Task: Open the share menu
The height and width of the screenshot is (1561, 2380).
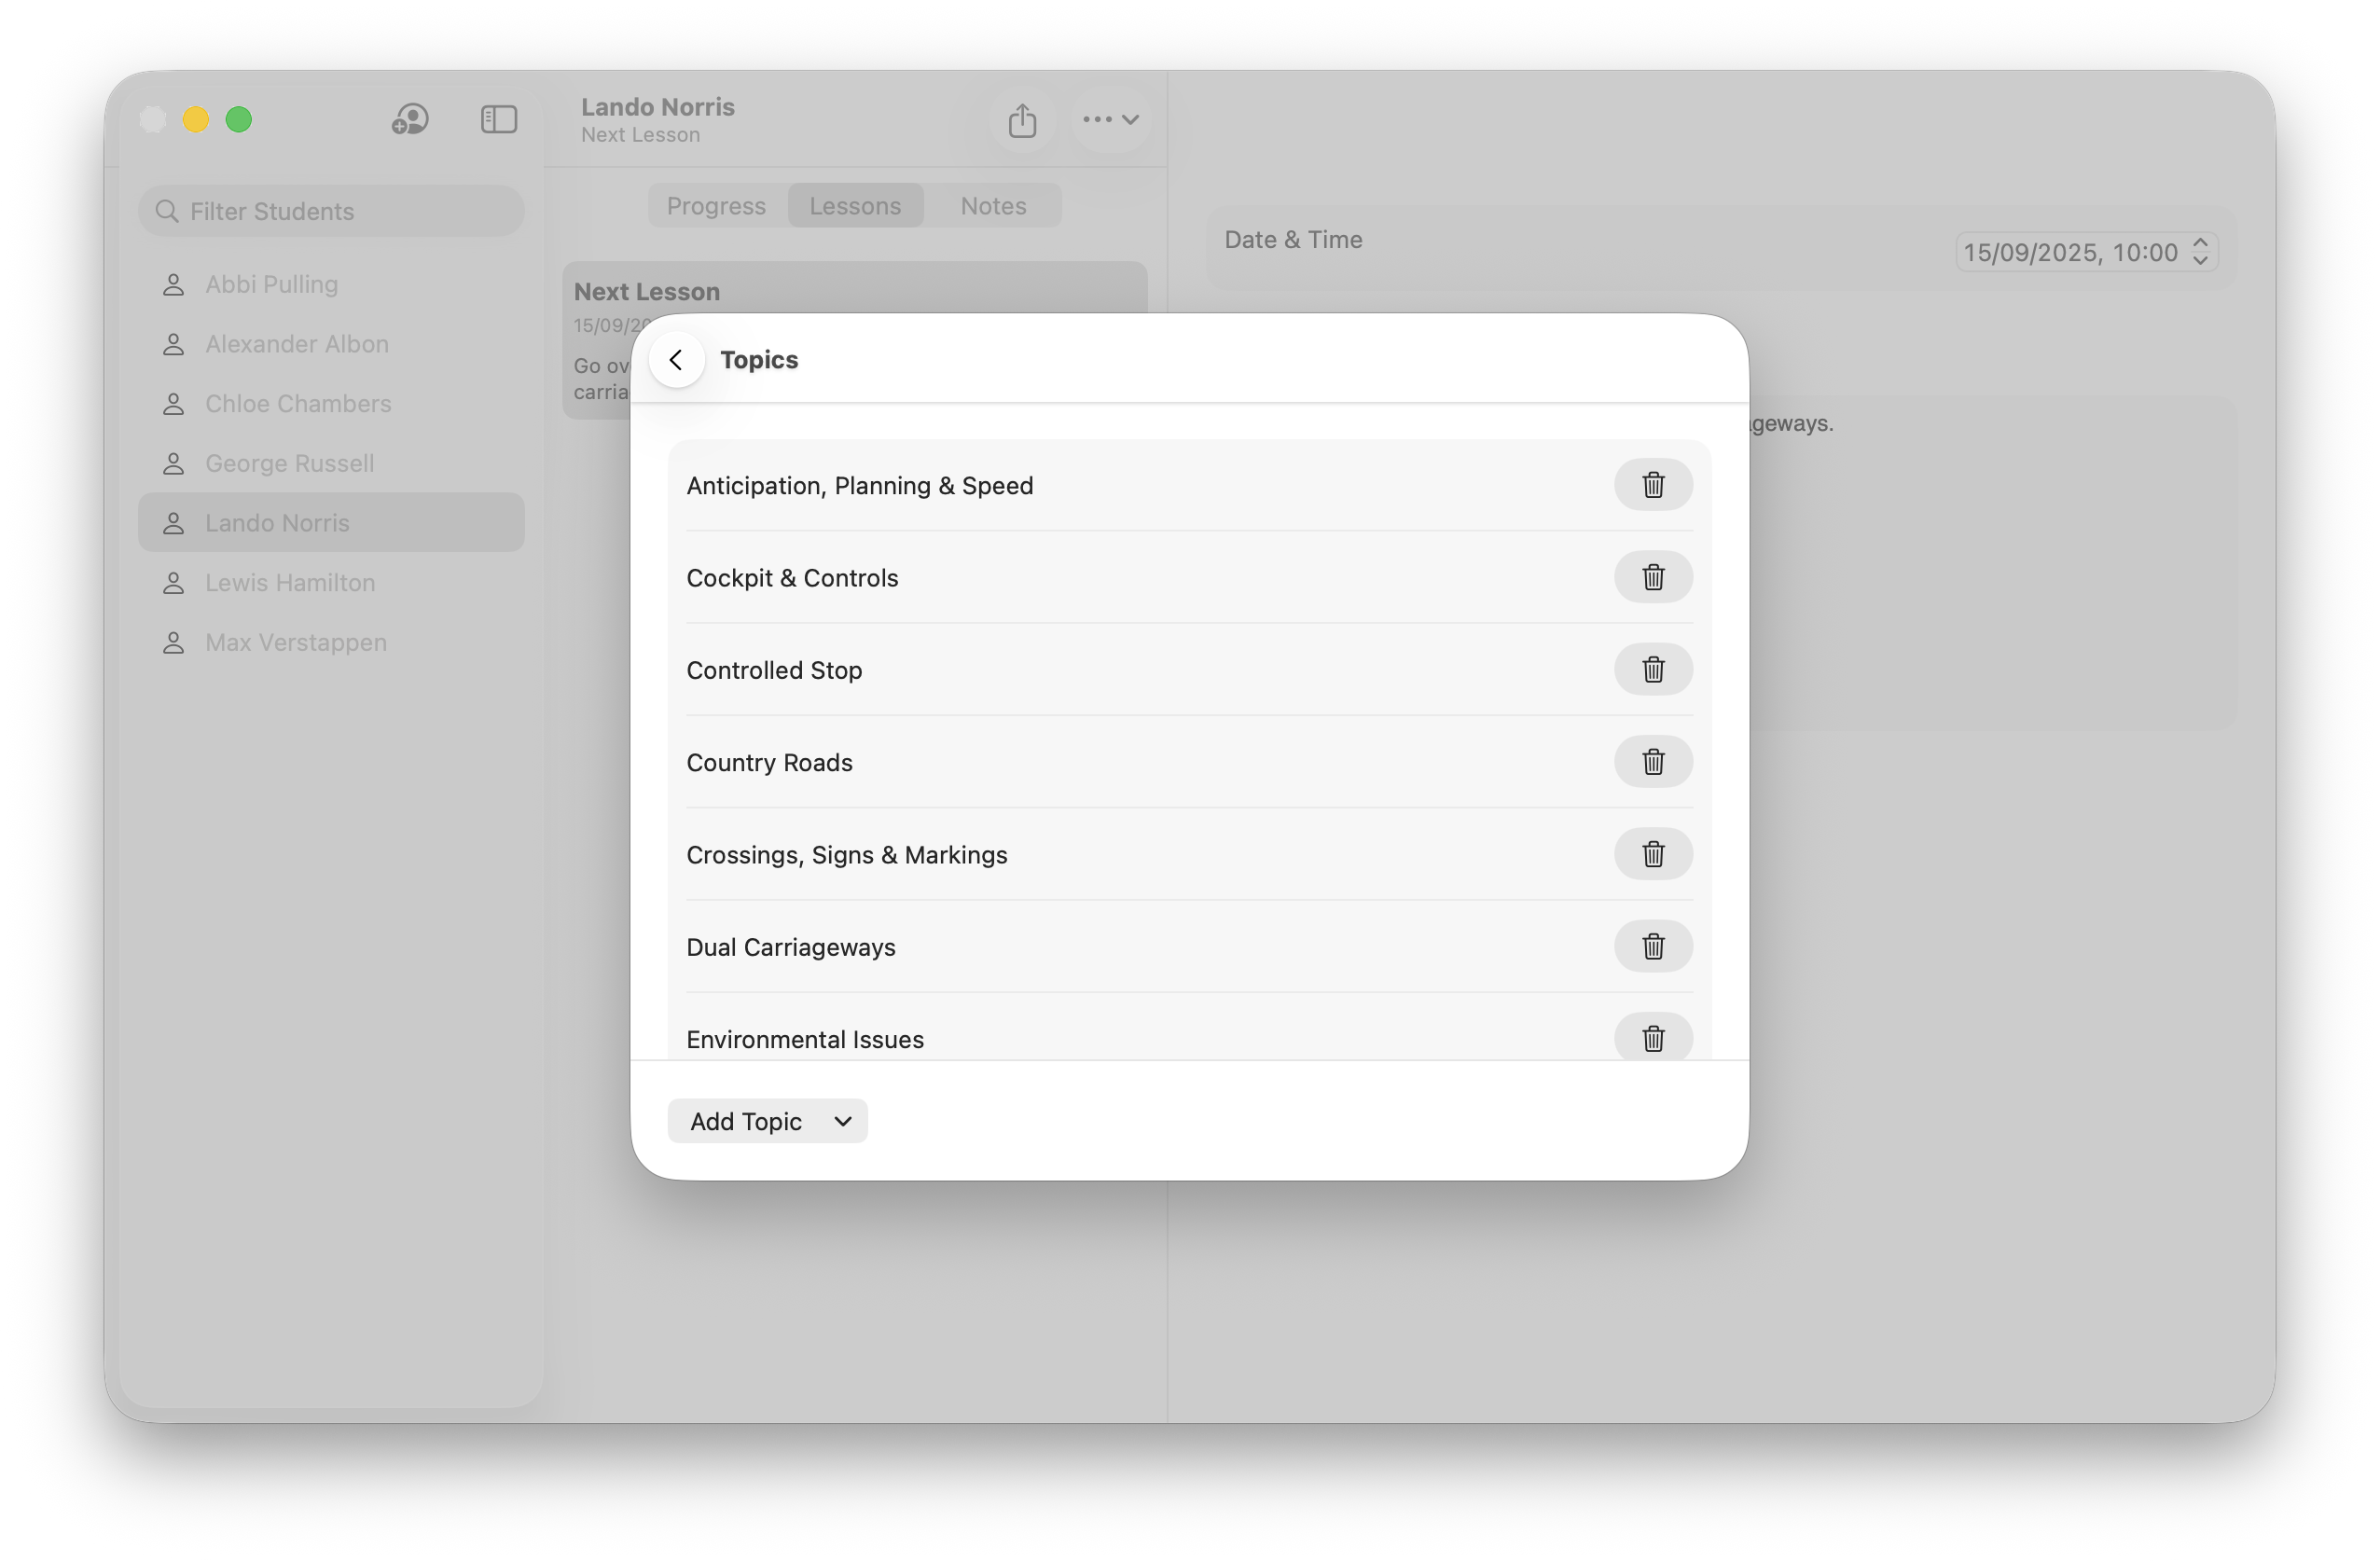Action: (1021, 120)
